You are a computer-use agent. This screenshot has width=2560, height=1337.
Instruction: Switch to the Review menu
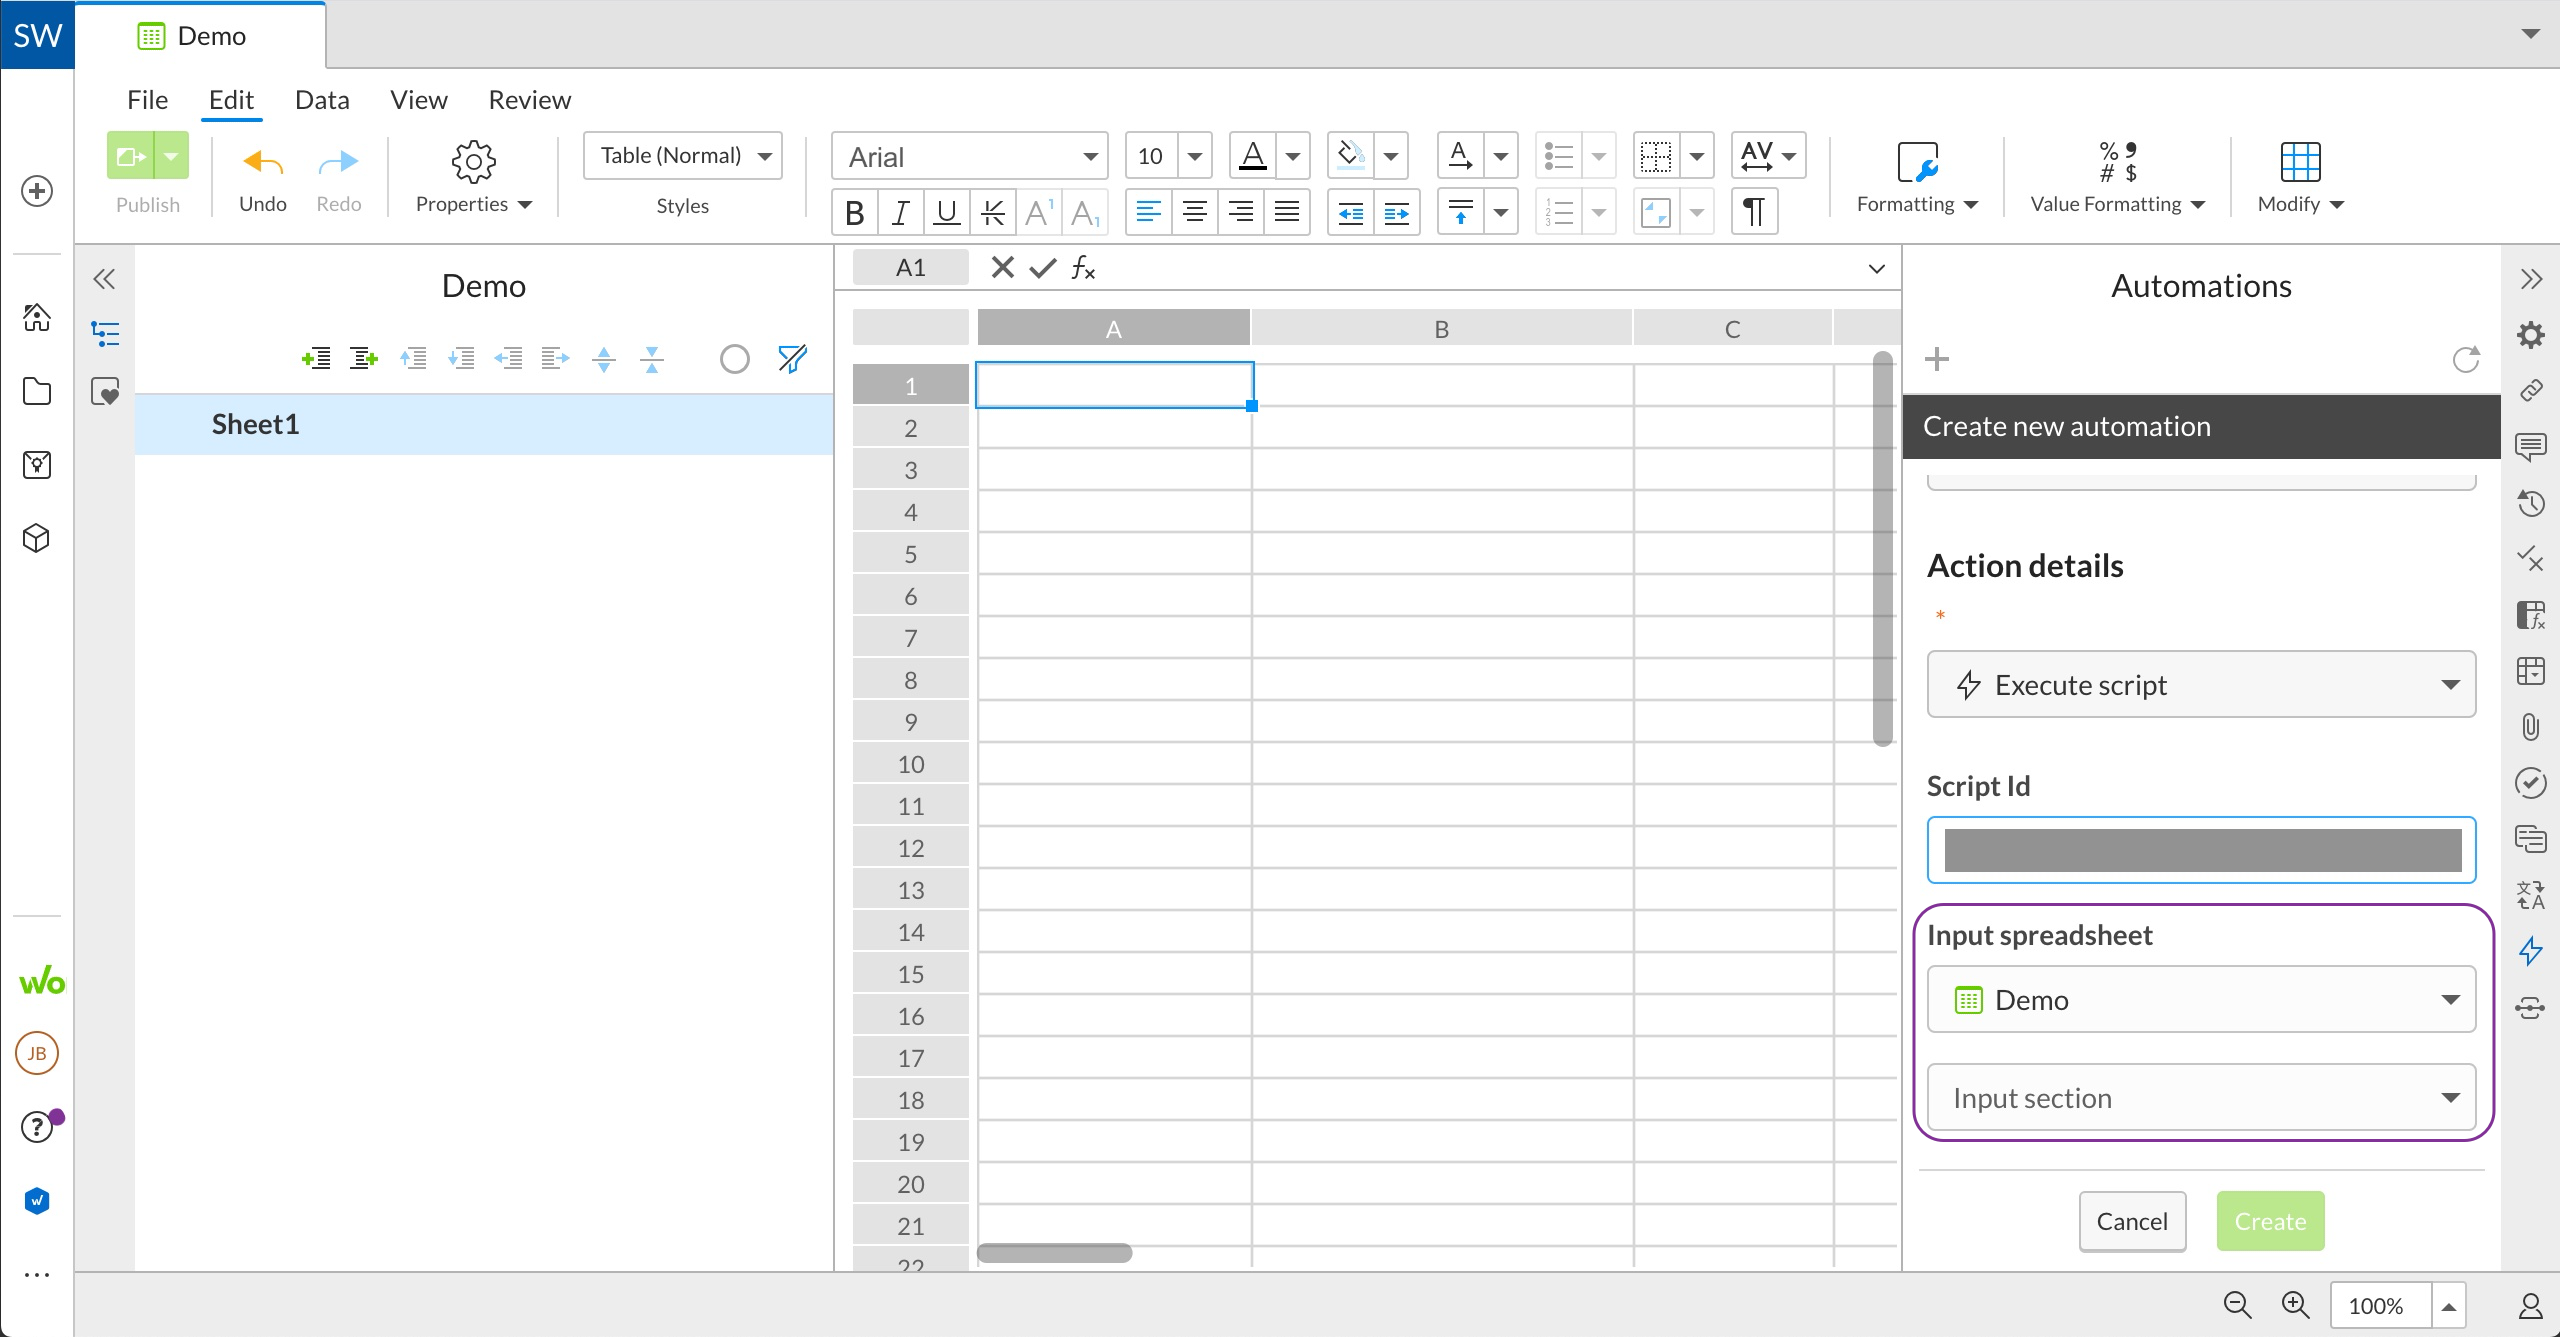529,99
